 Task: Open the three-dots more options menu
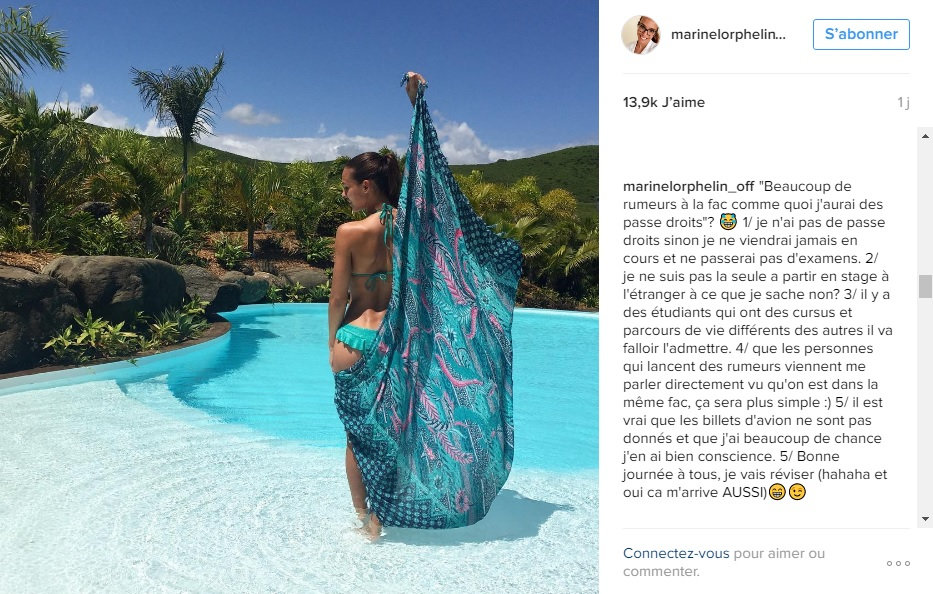coord(898,563)
